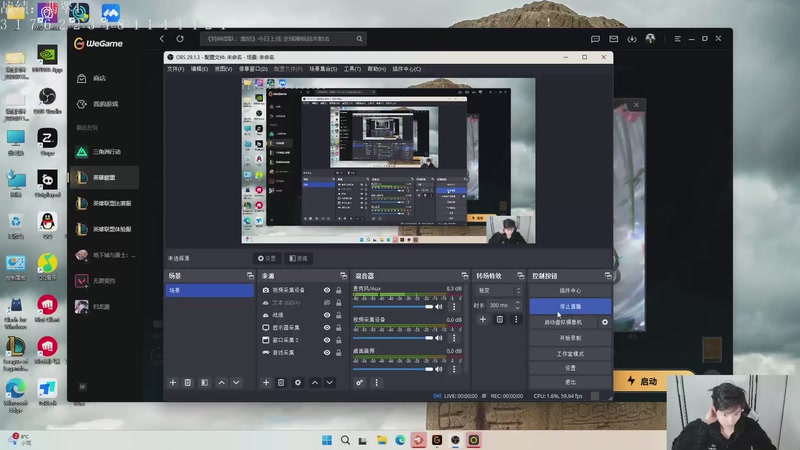Open File Explorer from the taskbar
Image resolution: width=800 pixels, height=450 pixels.
click(382, 440)
